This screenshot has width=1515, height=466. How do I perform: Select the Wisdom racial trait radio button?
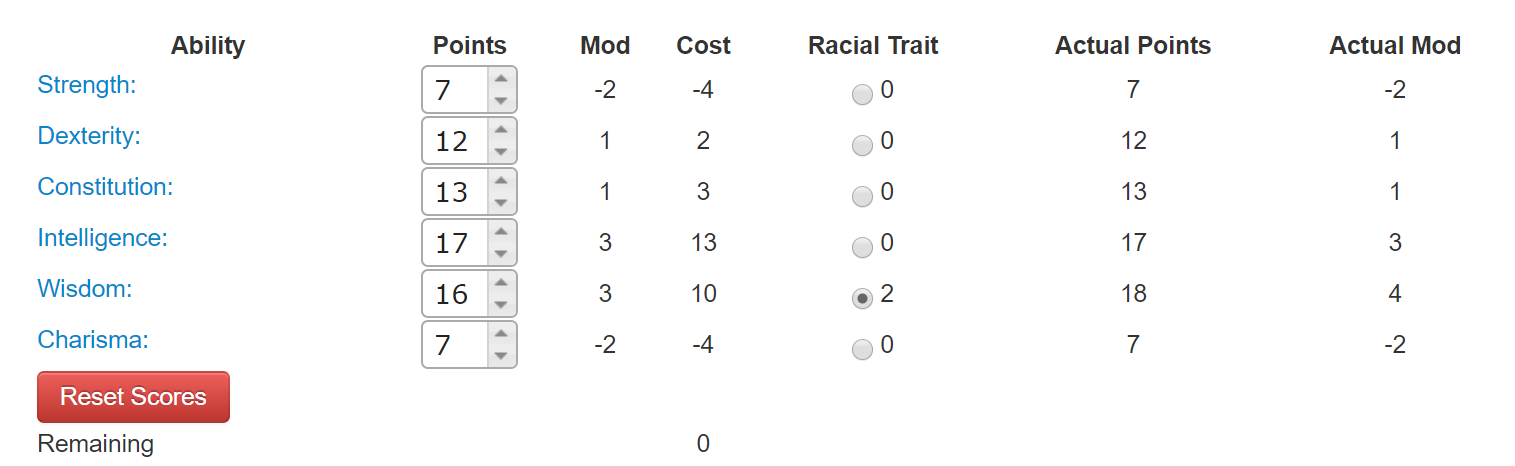(x=862, y=298)
